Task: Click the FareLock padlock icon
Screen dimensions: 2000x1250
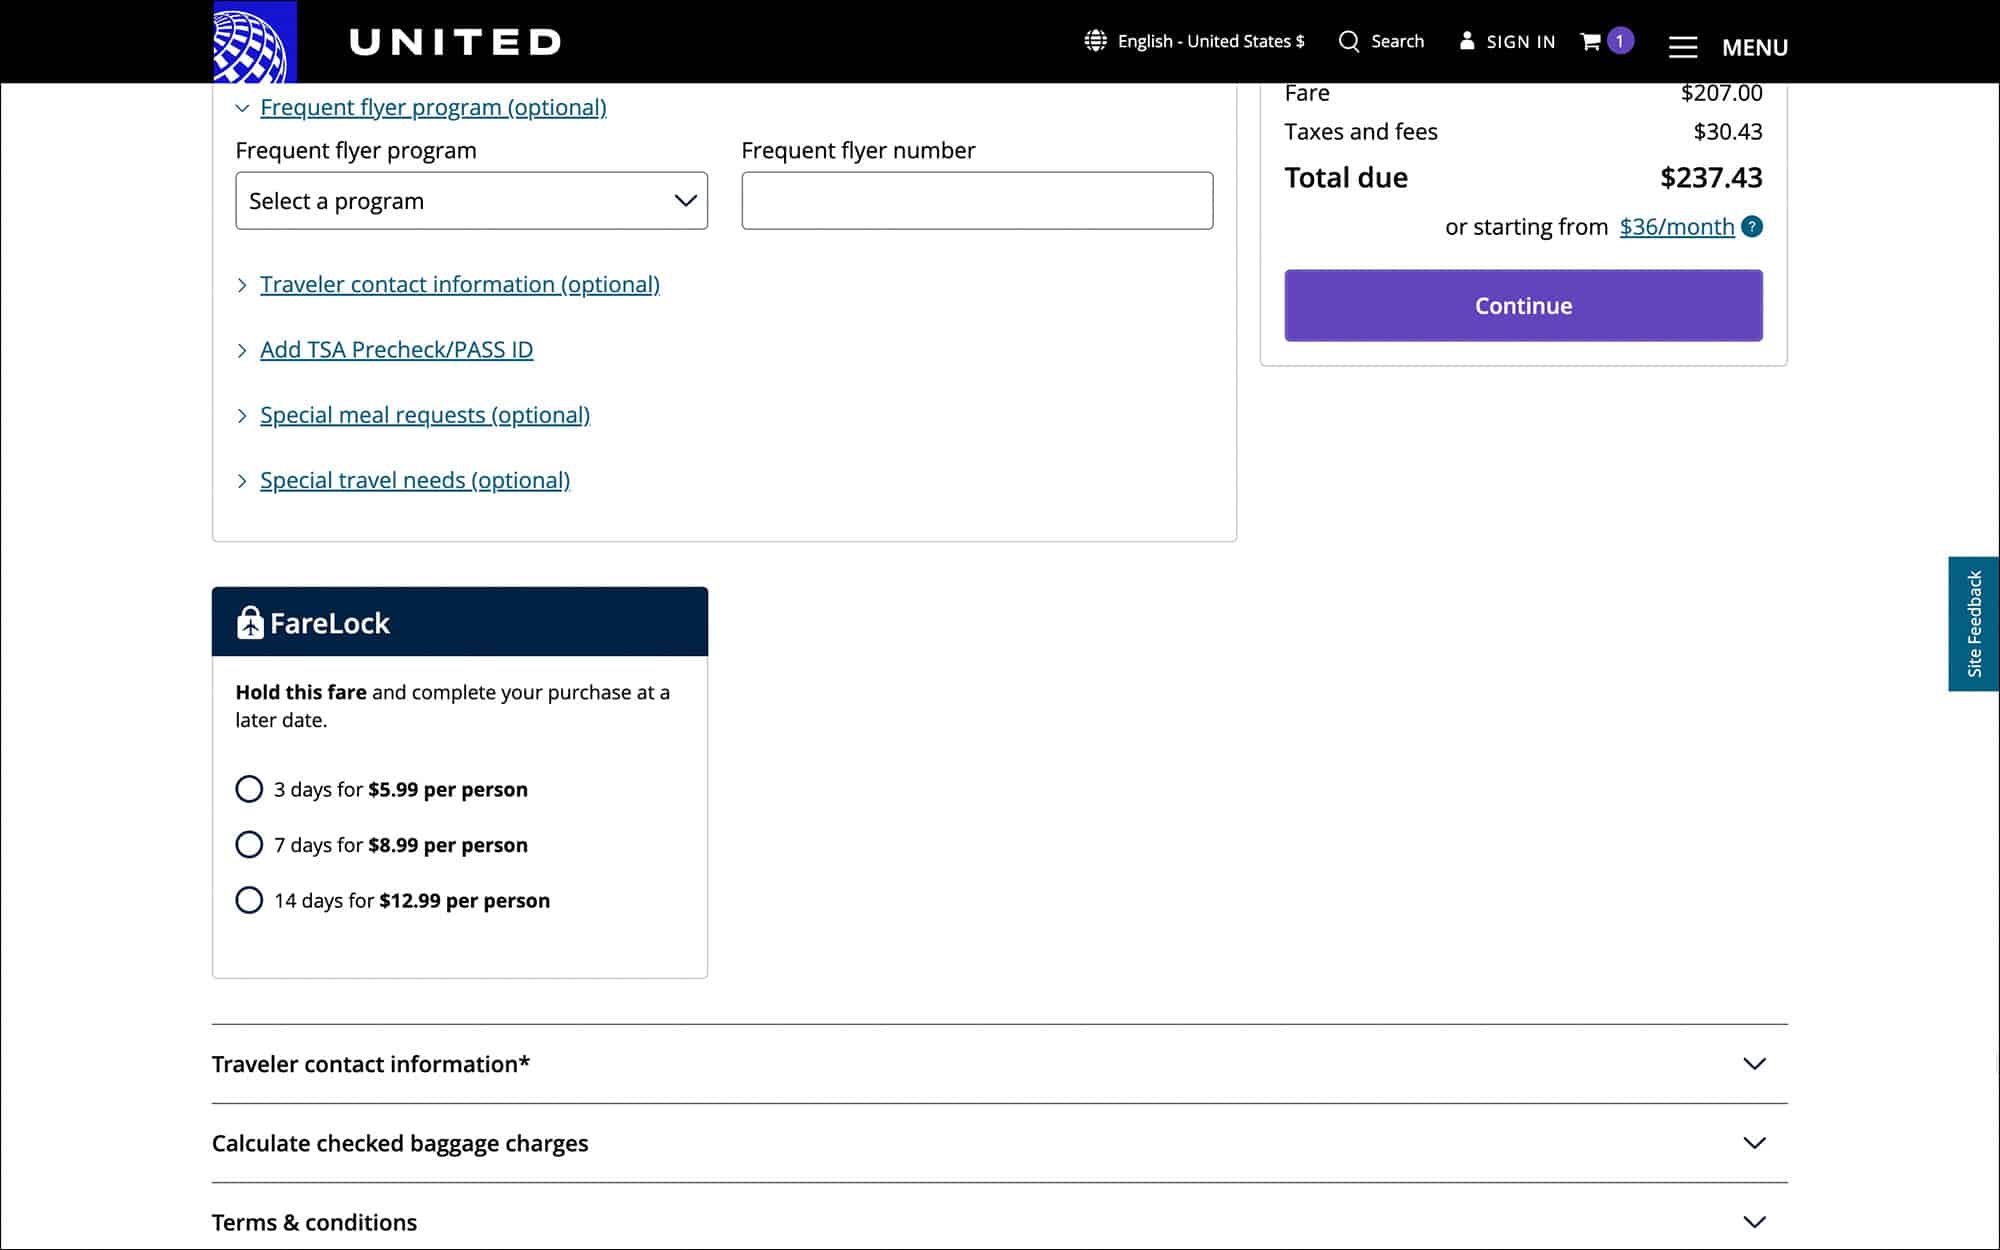Action: [x=250, y=622]
